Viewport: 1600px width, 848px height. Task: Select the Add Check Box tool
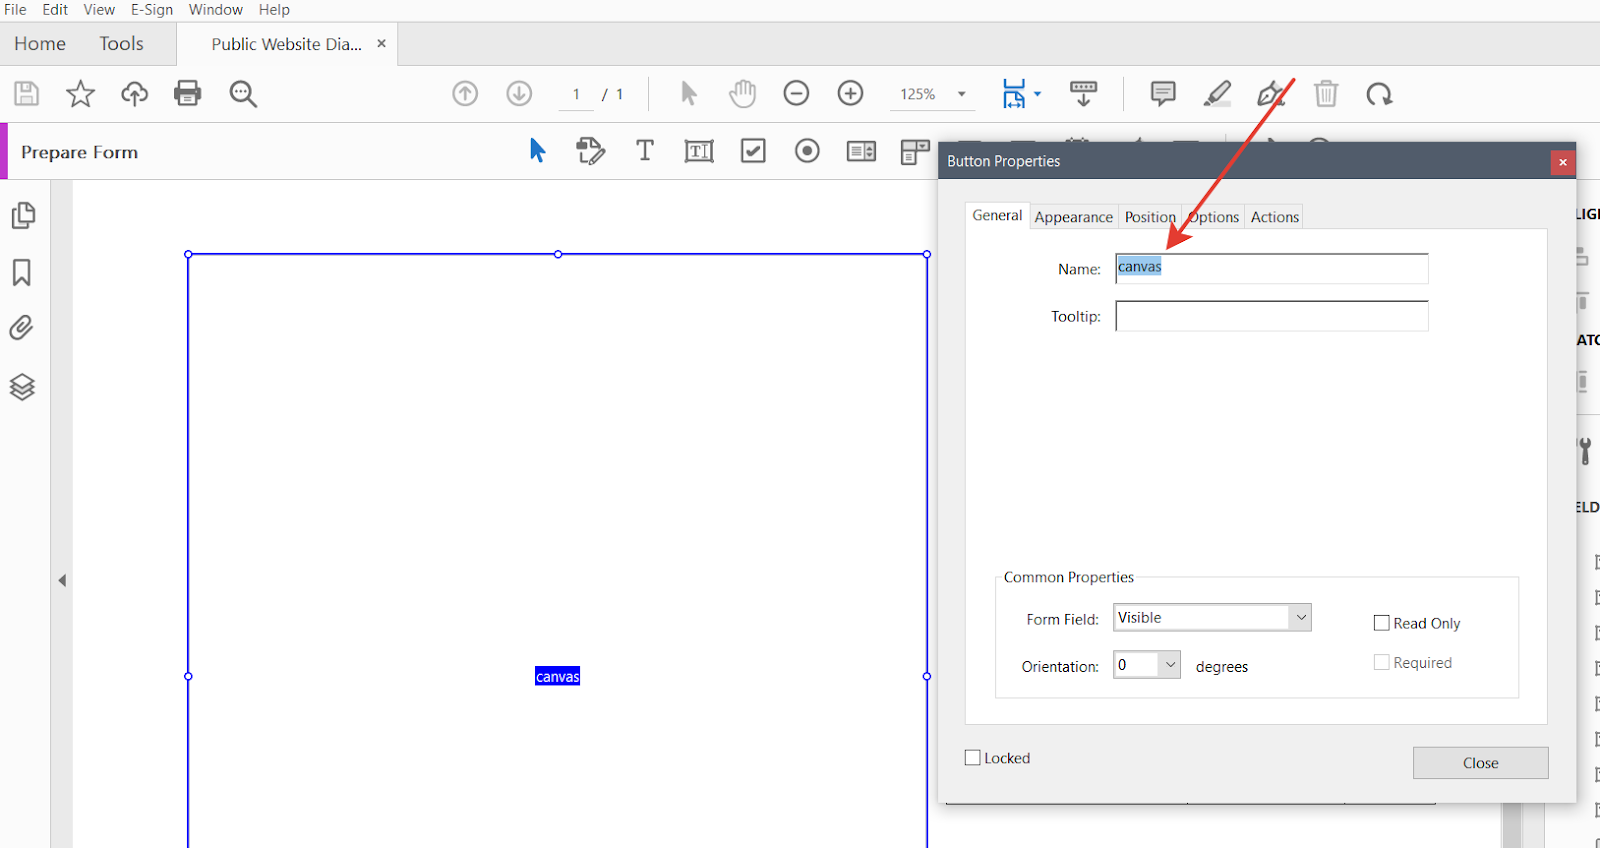[x=753, y=151]
